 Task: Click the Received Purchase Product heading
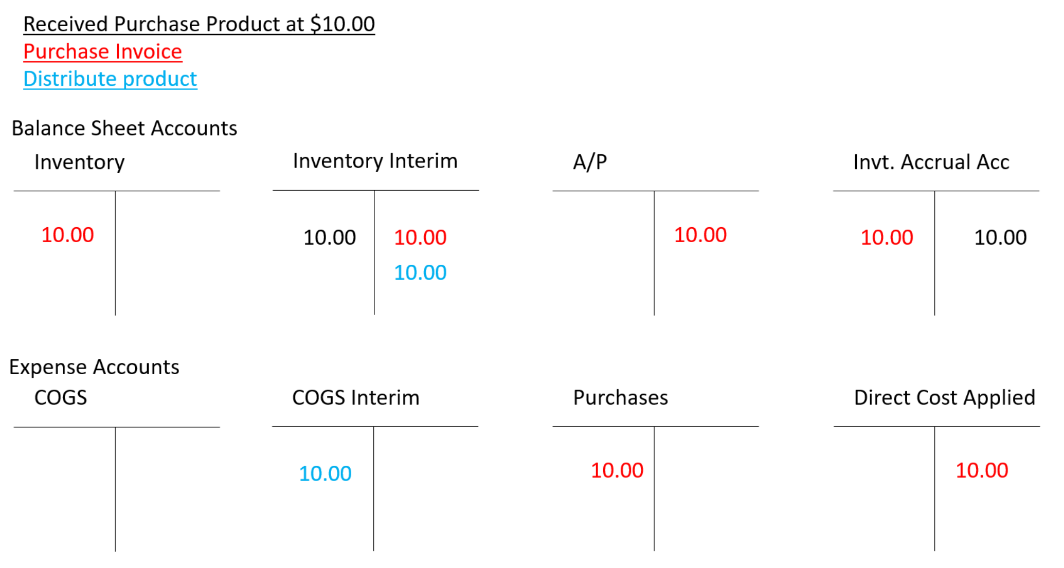tap(199, 24)
